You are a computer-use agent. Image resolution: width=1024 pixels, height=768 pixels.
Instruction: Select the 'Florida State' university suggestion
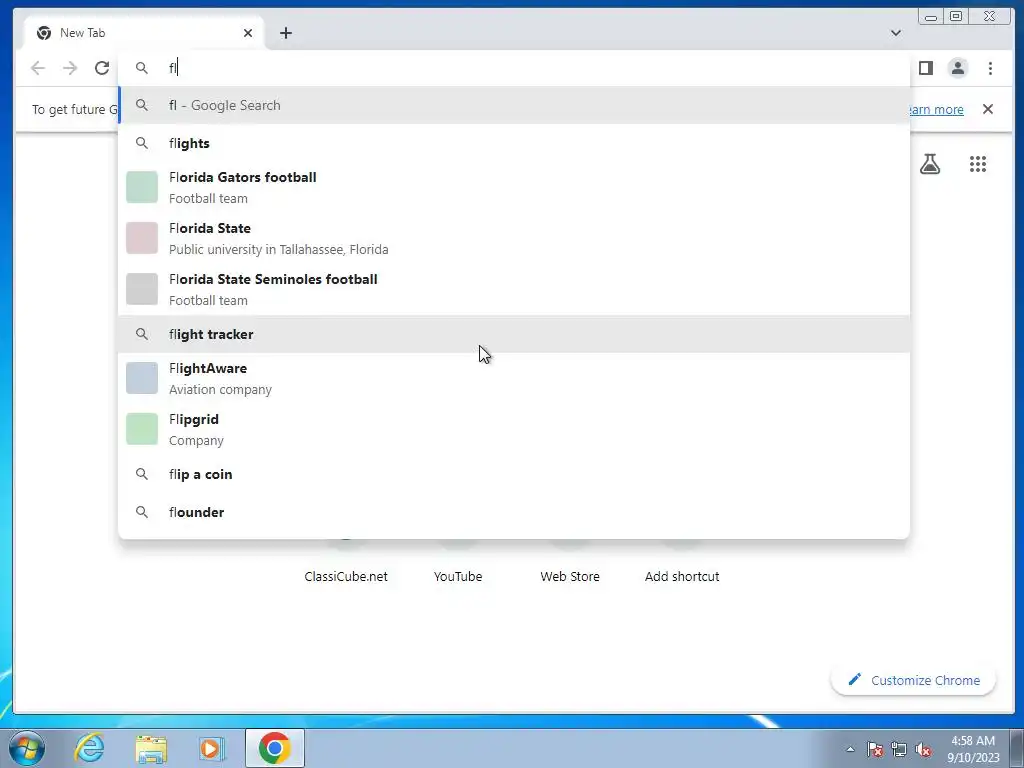coord(514,238)
